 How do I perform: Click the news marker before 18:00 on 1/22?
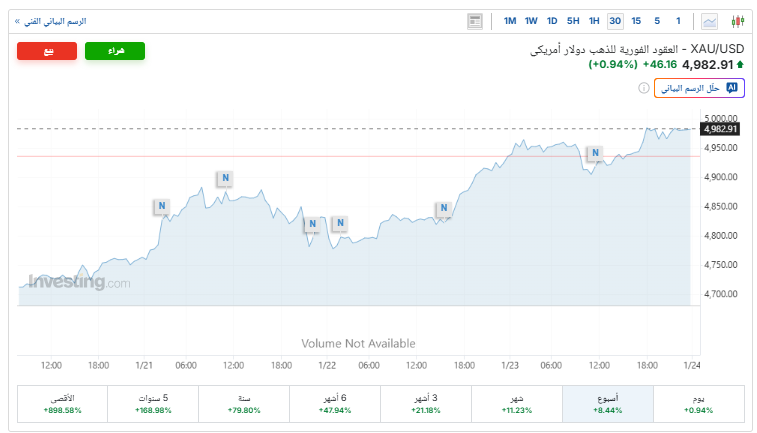(443, 208)
